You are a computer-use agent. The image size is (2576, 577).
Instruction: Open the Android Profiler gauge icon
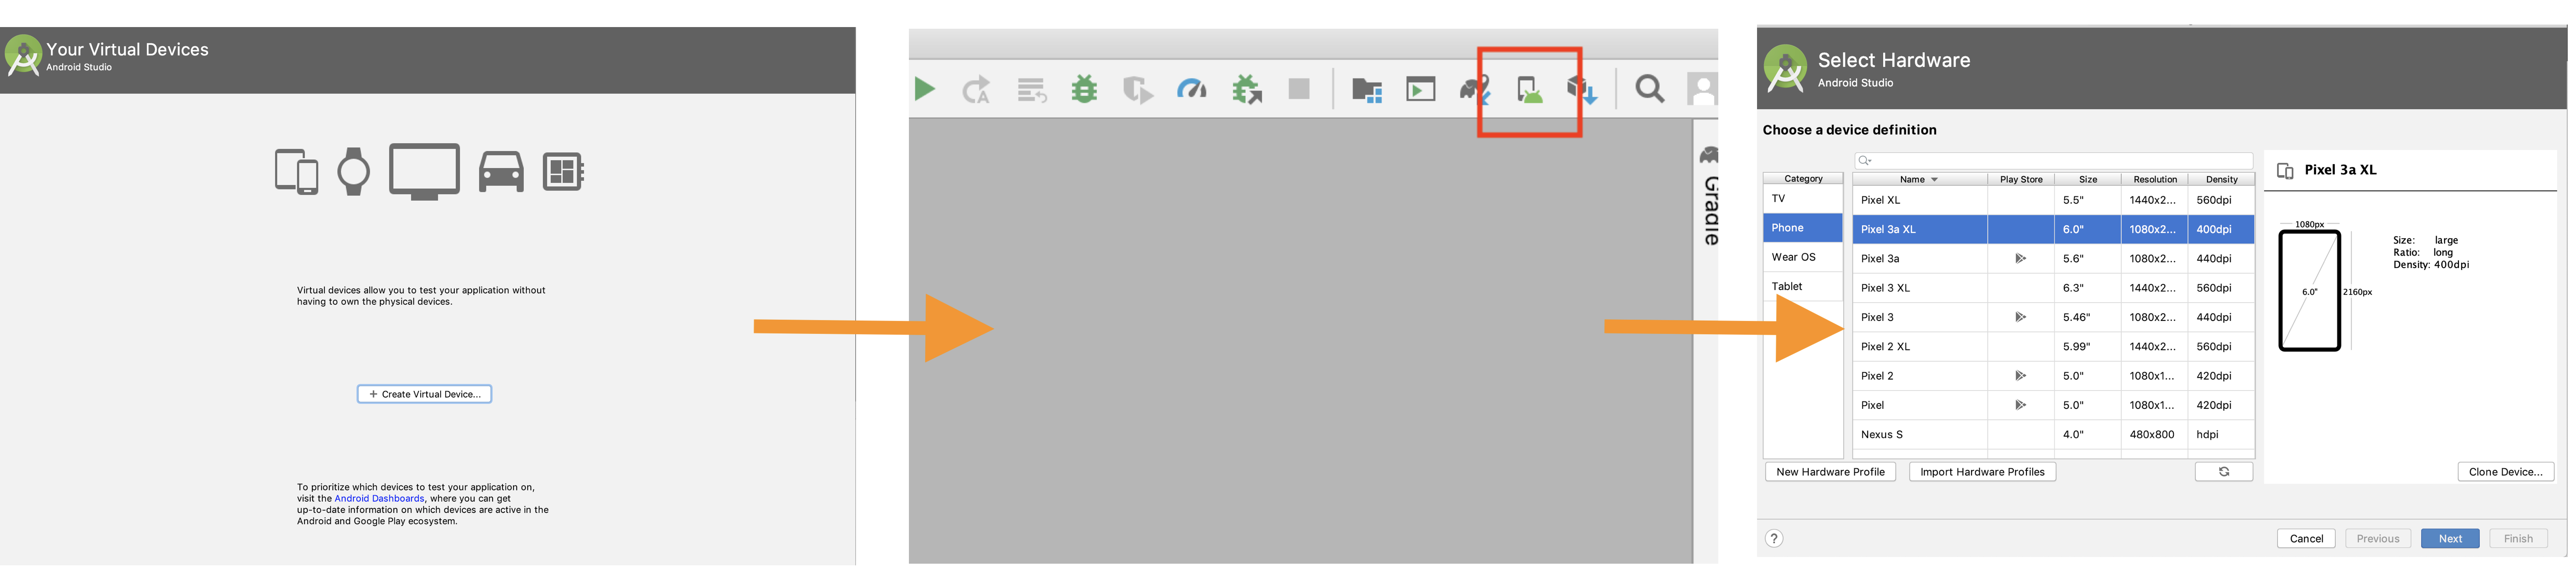point(1191,89)
